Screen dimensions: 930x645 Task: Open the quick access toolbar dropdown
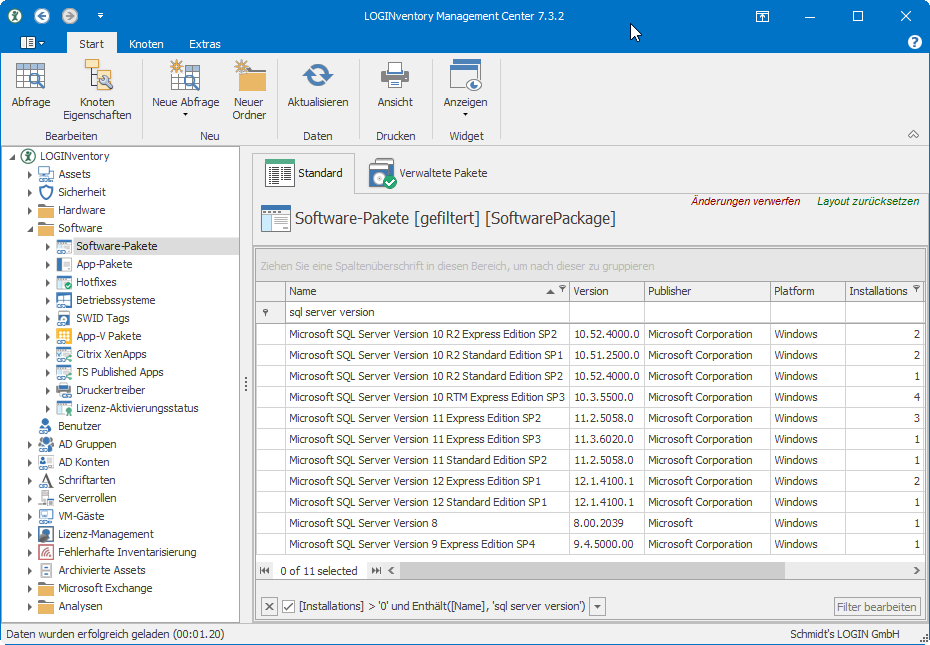click(100, 15)
